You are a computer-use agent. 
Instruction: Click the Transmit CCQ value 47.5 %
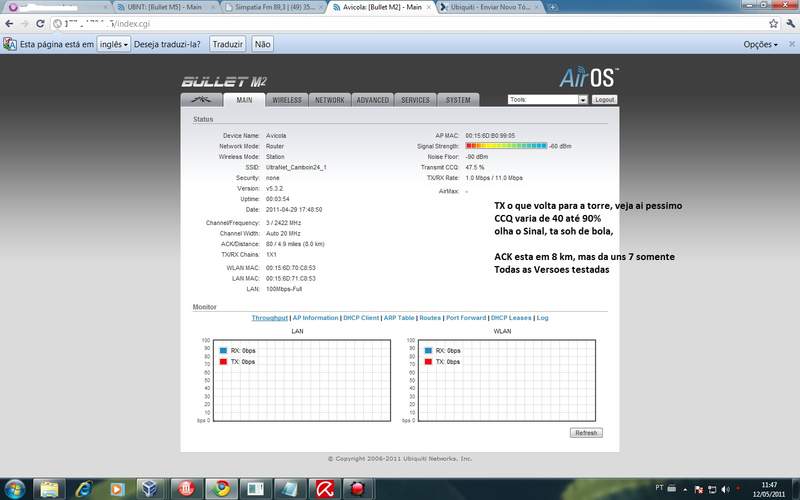475,167
